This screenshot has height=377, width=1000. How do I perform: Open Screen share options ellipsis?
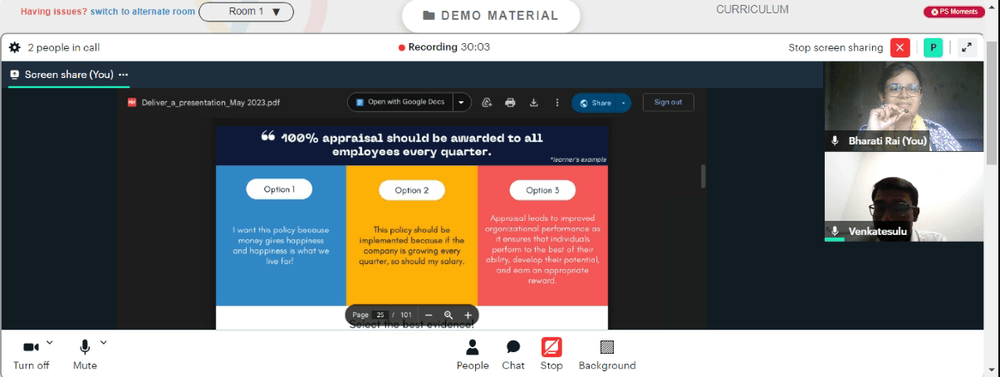pyautogui.click(x=123, y=75)
